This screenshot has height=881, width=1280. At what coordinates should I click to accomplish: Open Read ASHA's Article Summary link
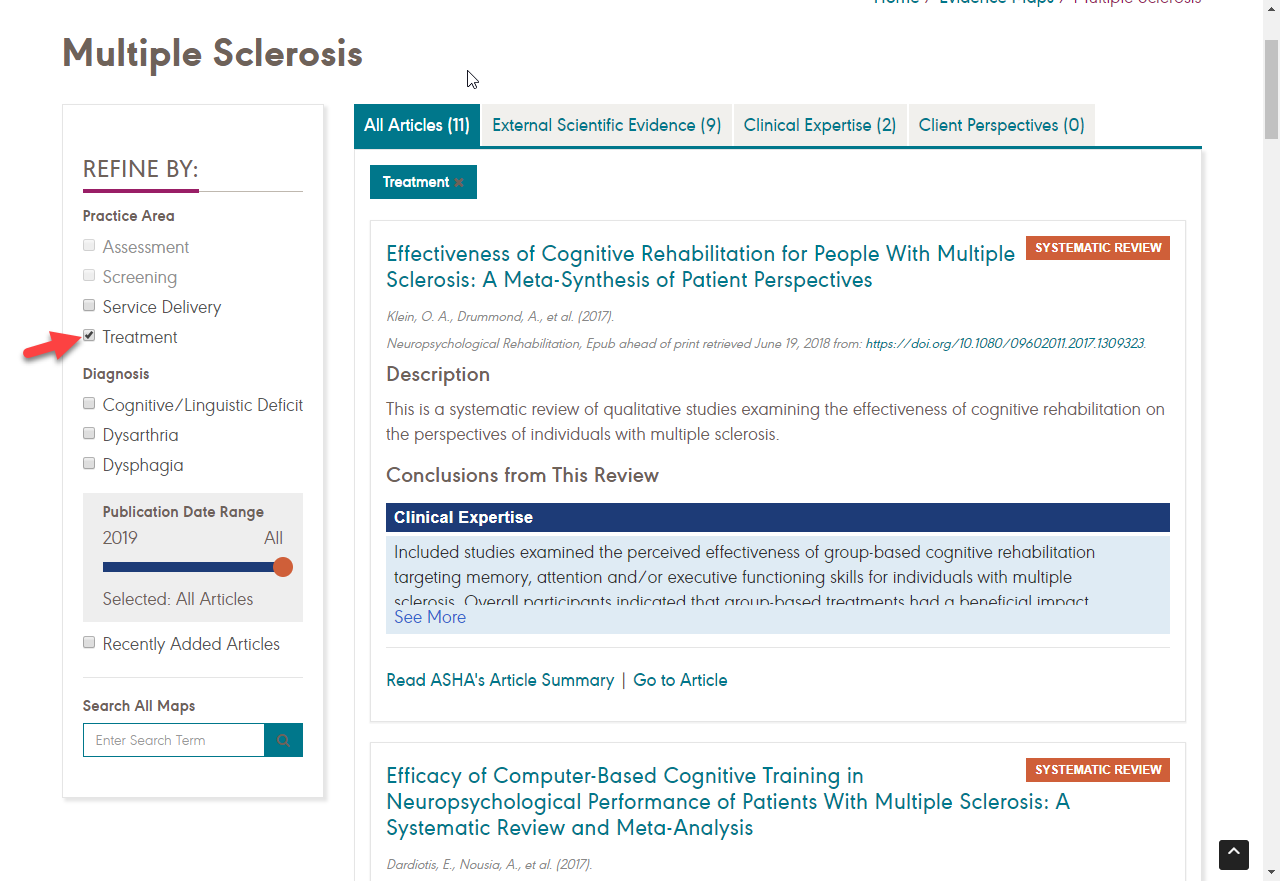coord(500,680)
